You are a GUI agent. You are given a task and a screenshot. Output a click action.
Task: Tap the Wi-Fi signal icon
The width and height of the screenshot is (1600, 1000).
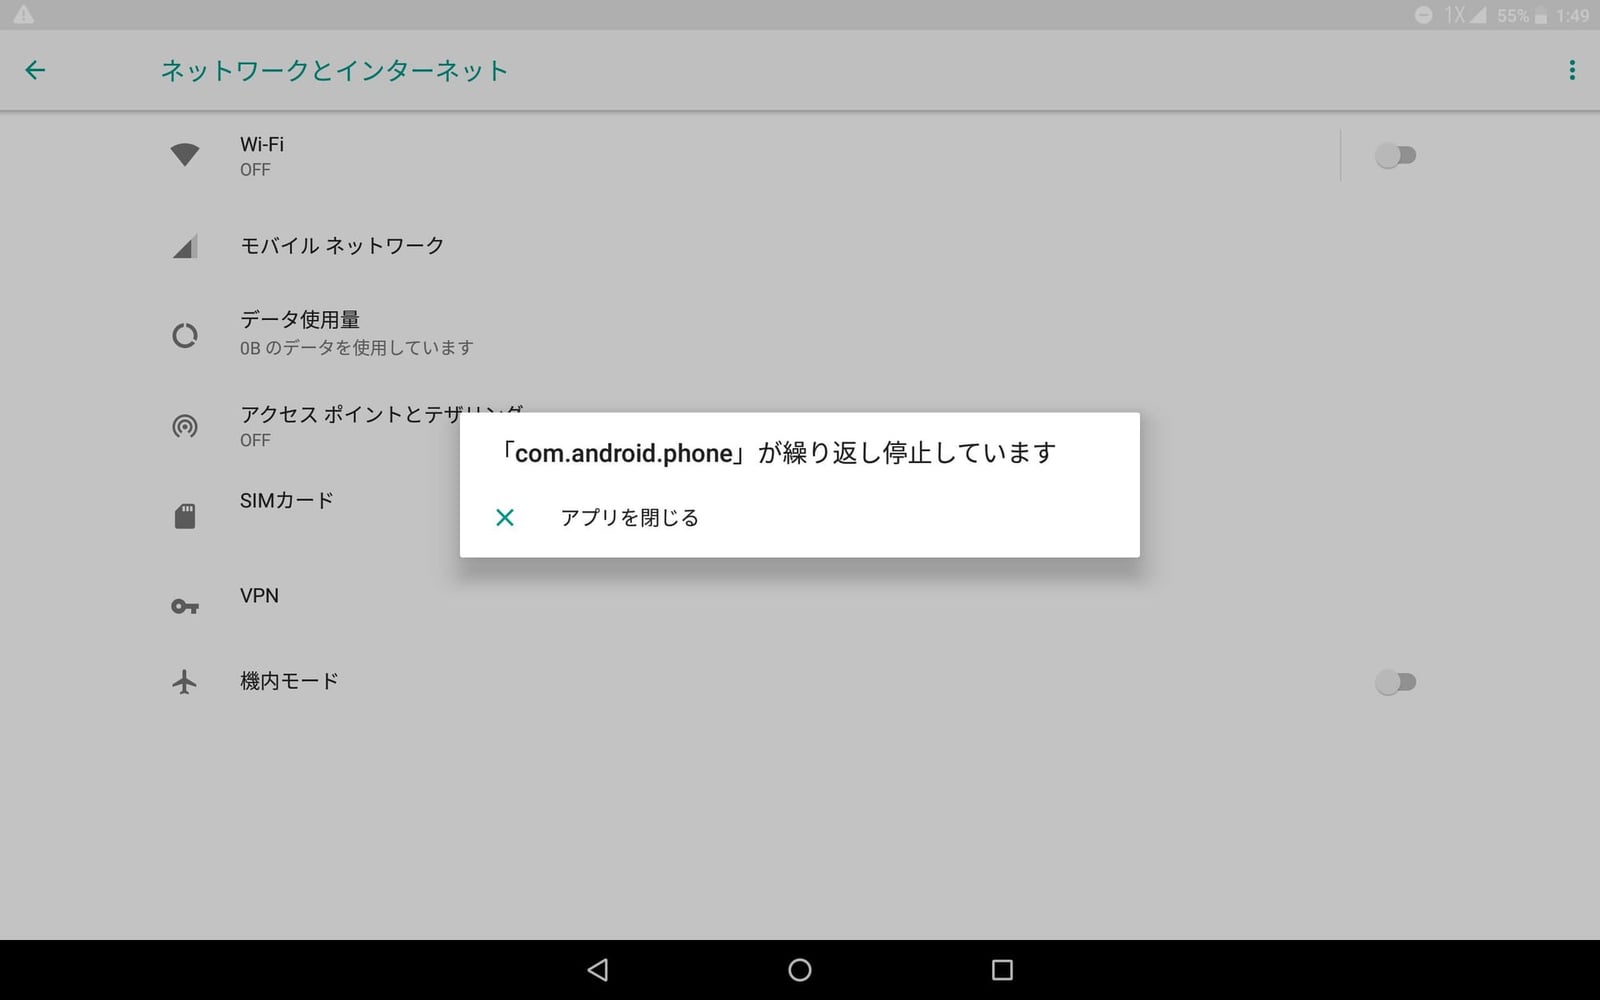point(185,155)
